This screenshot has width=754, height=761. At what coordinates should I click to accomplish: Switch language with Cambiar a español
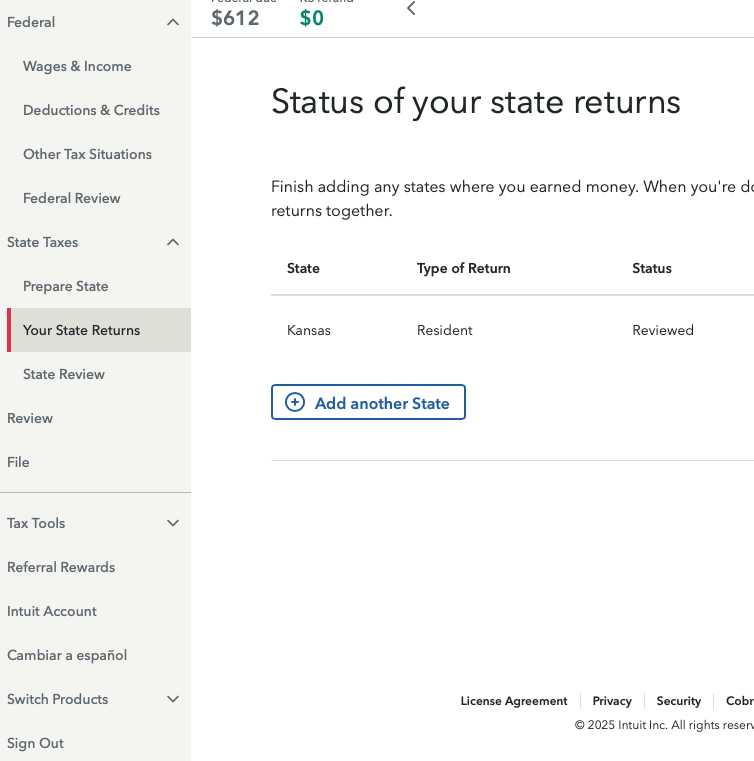coord(67,655)
